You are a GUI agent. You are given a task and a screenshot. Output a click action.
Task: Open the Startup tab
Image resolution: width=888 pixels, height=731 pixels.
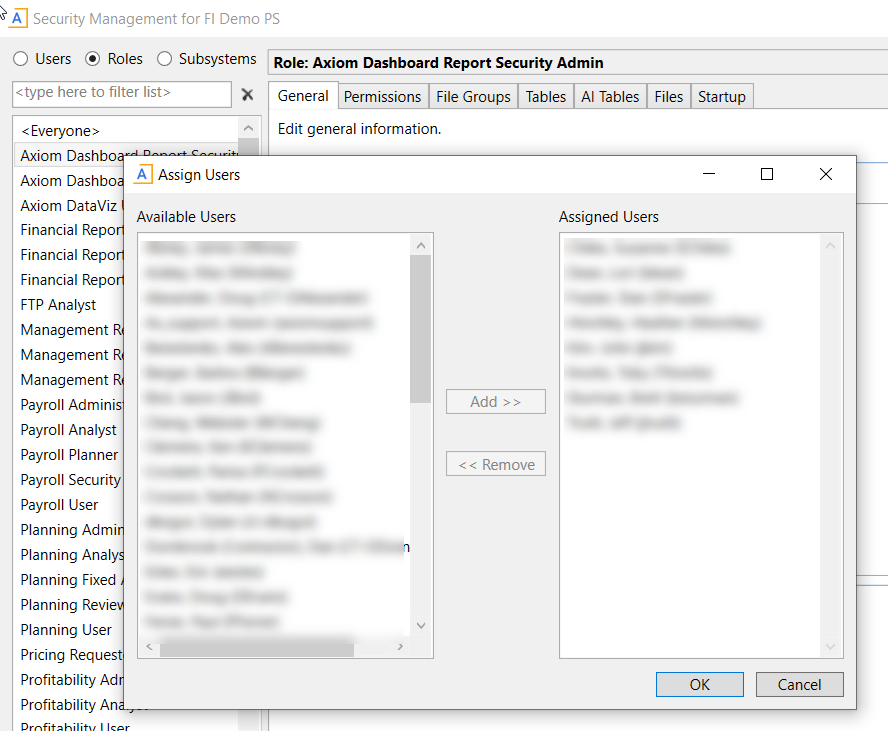click(722, 97)
